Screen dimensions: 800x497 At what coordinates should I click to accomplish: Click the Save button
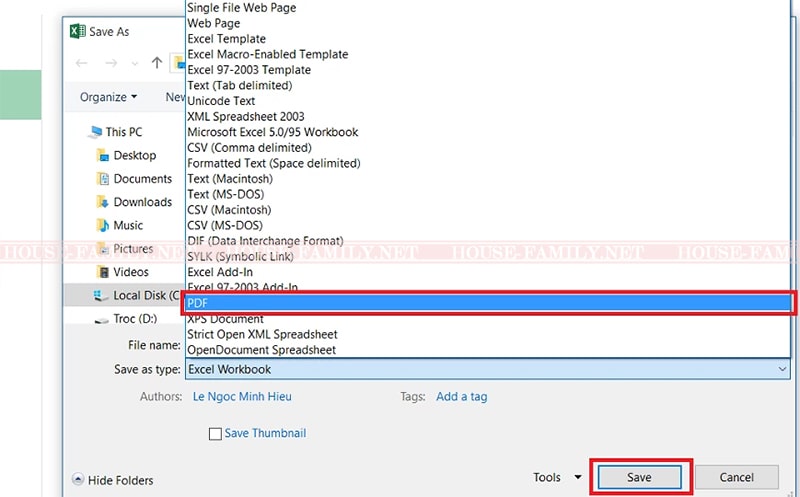click(639, 477)
